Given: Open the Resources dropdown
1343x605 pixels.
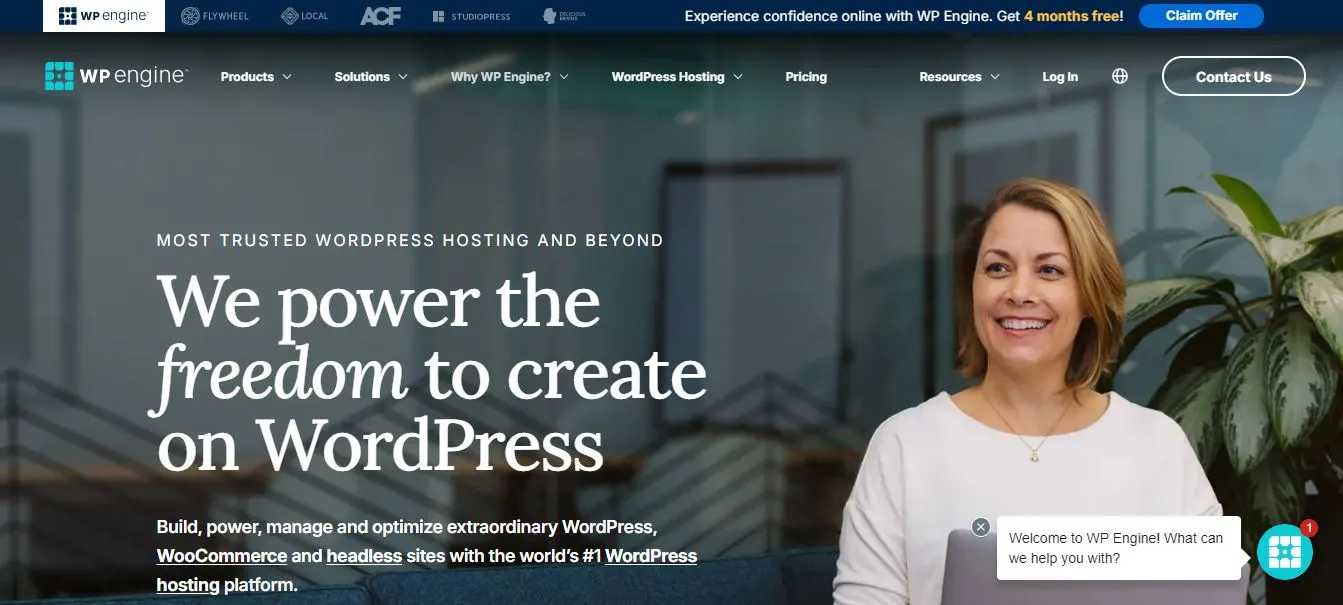Looking at the screenshot, I should [958, 76].
